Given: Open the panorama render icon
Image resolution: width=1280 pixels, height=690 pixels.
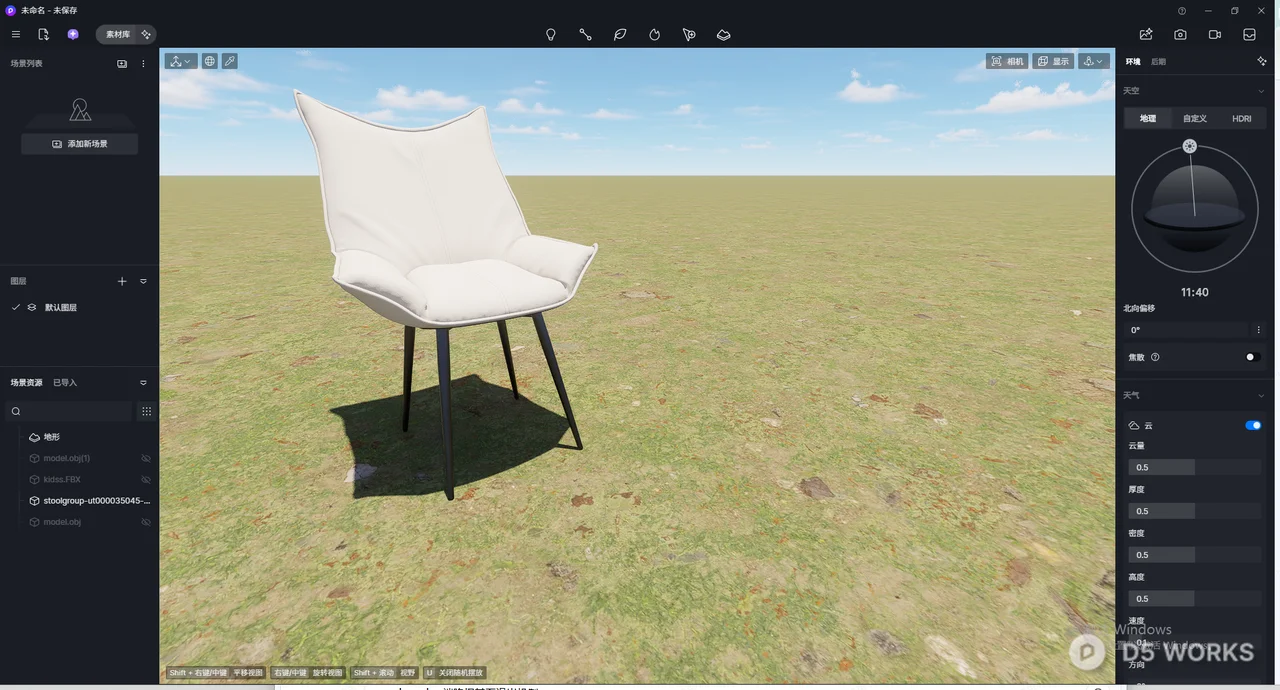Looking at the screenshot, I should point(1250,34).
